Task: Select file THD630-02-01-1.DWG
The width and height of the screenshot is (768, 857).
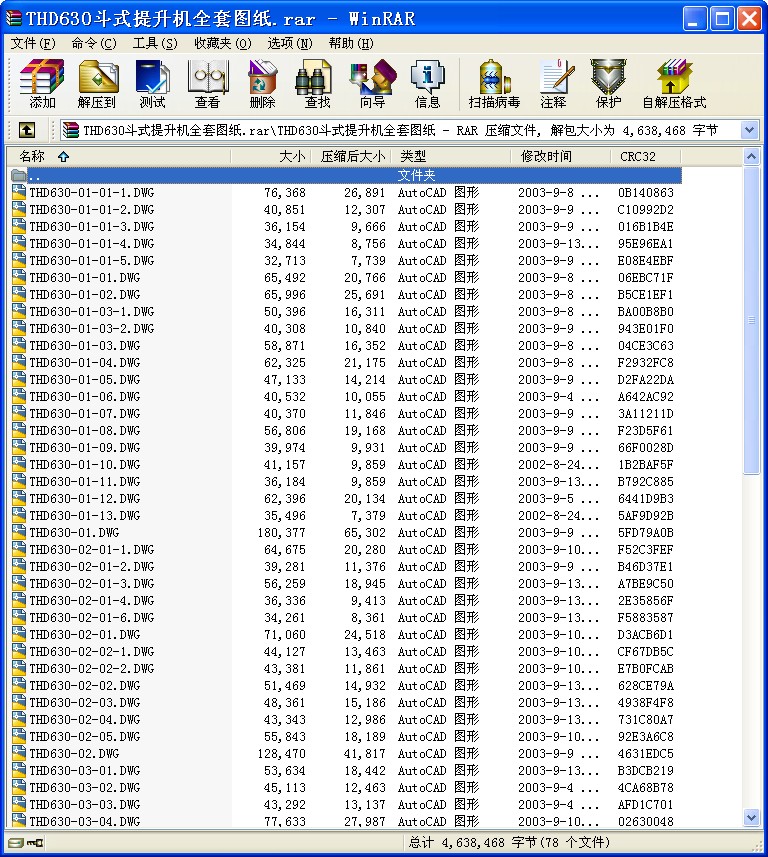Action: 92,549
